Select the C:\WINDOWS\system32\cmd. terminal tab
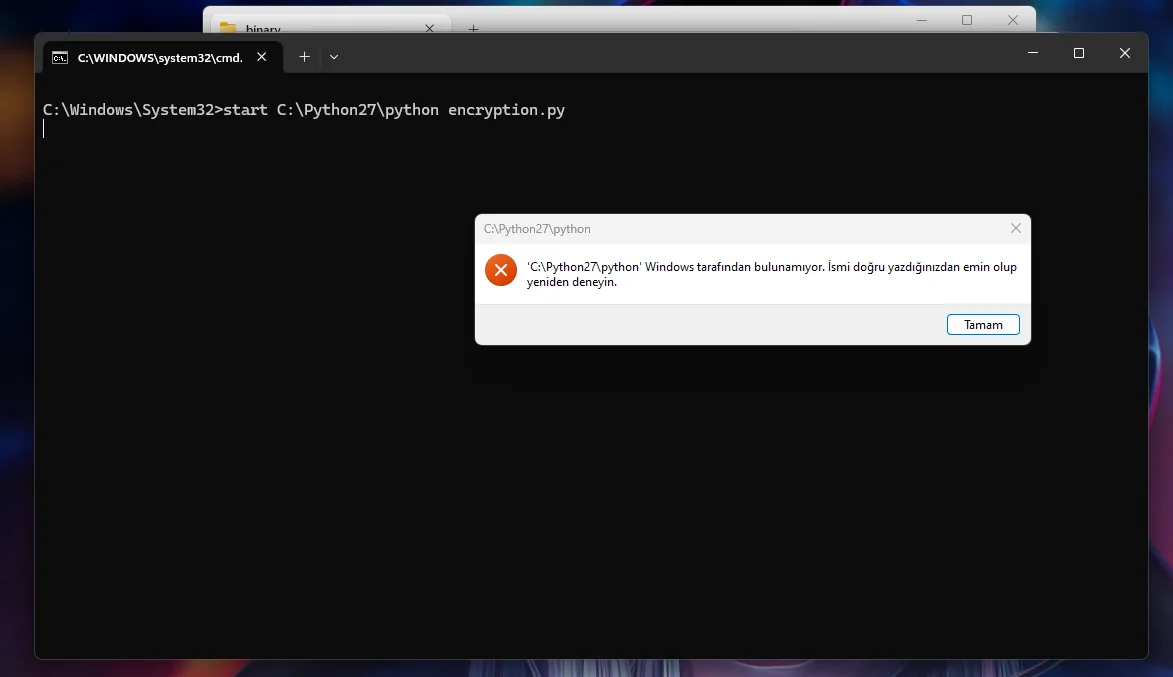Image resolution: width=1173 pixels, height=677 pixels. point(160,57)
